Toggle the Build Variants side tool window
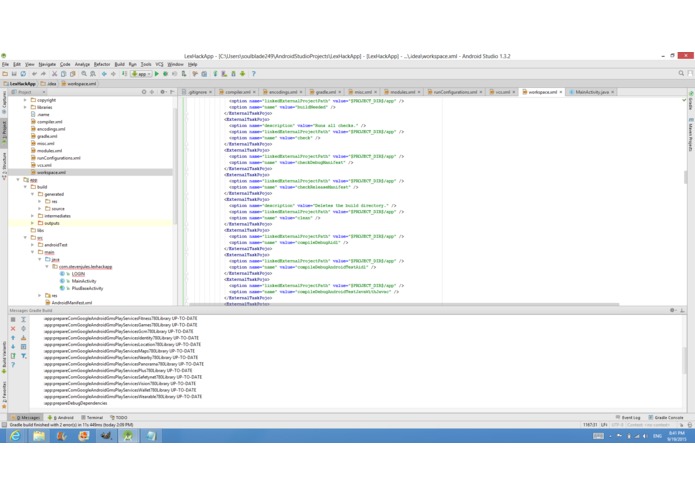The height and width of the screenshot is (494, 695). point(4,357)
